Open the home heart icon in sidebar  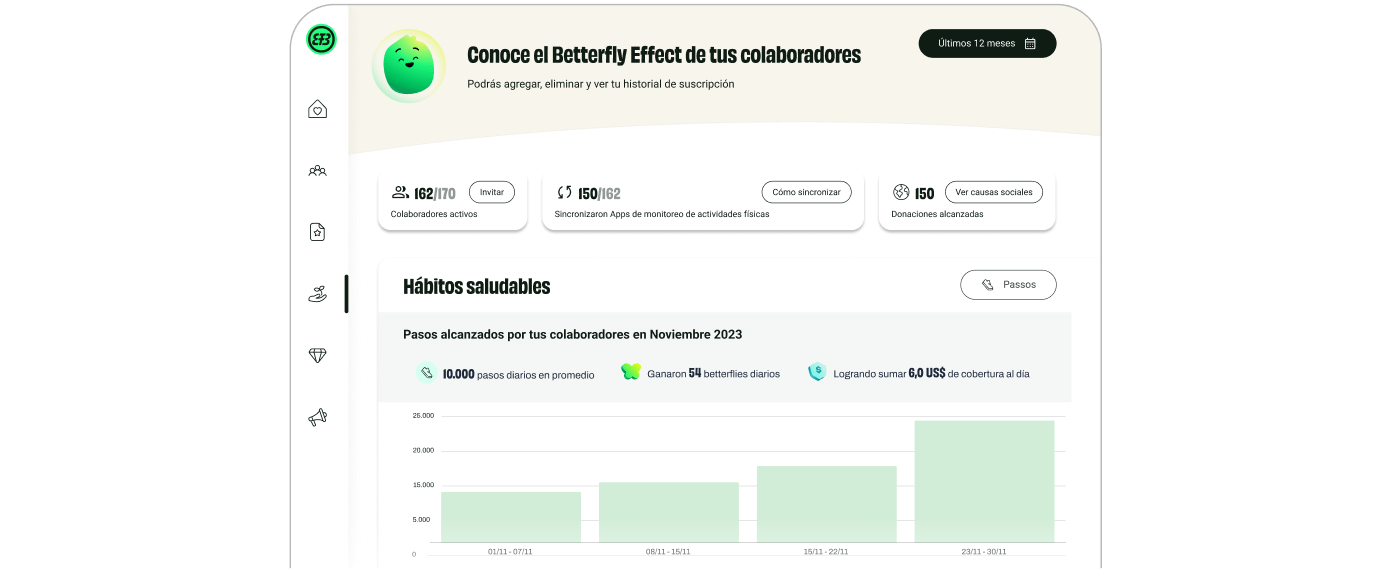click(318, 109)
